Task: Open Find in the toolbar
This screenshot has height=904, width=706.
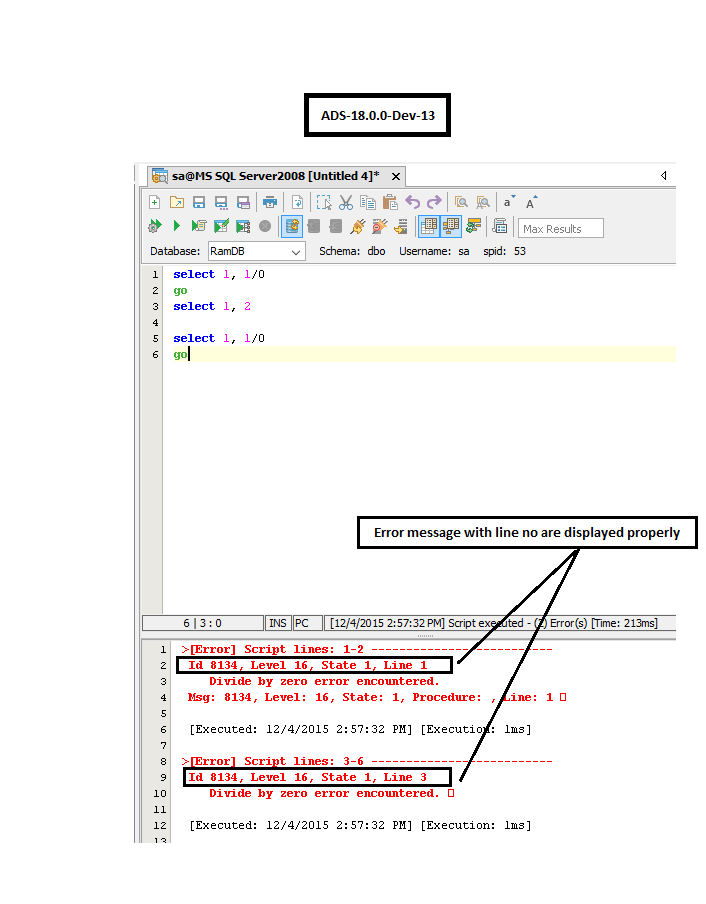Action: (461, 202)
